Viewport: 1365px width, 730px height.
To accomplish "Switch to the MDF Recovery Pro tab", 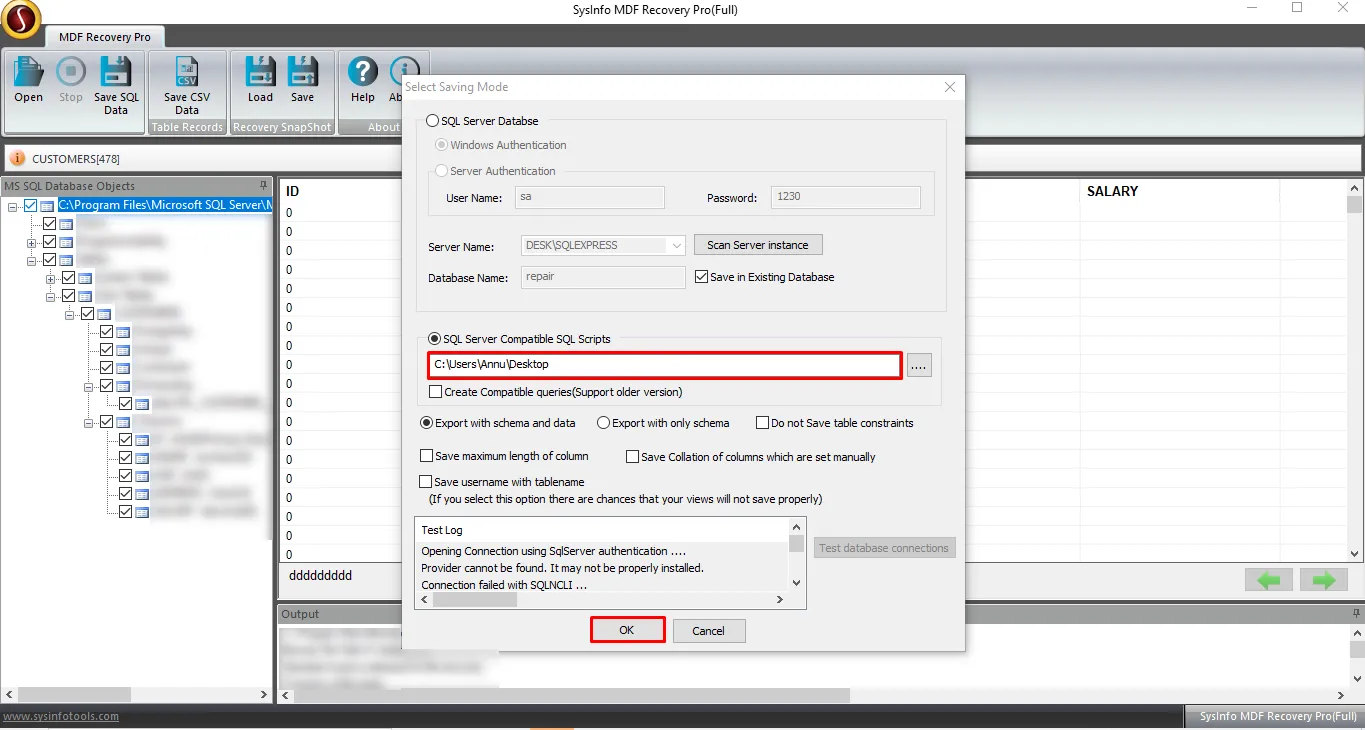I will (x=105, y=37).
